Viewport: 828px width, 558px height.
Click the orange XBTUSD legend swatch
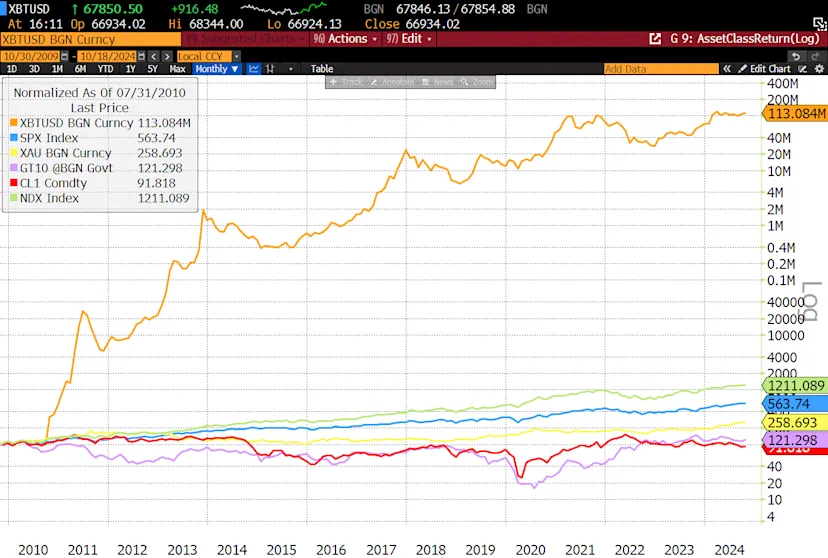click(14, 122)
